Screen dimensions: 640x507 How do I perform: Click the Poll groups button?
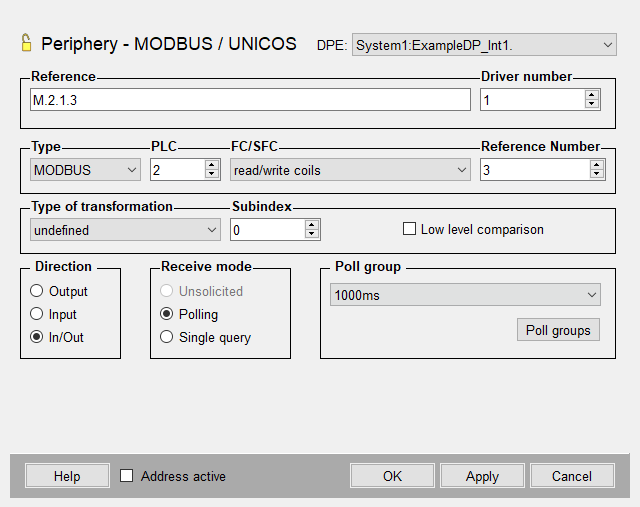tap(558, 330)
